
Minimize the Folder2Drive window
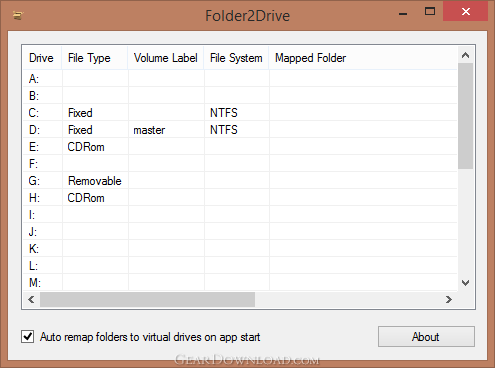[x=403, y=13]
